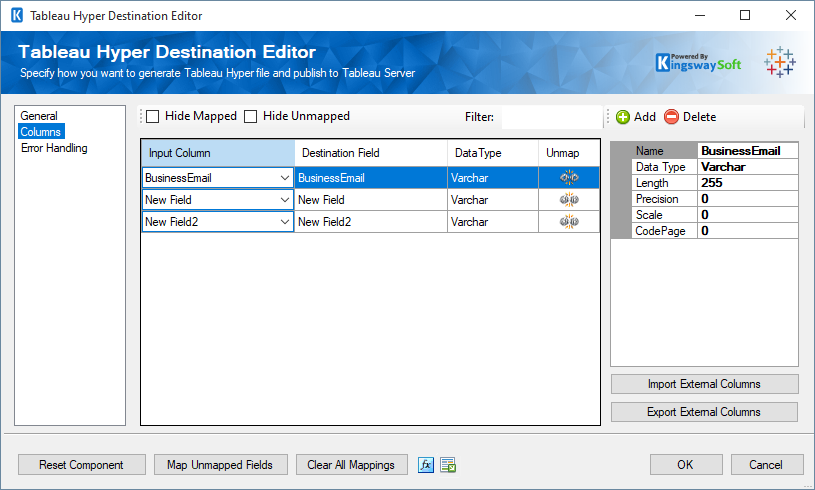This screenshot has height=490, width=815.
Task: Minimize the editor window
Action: pos(700,15)
